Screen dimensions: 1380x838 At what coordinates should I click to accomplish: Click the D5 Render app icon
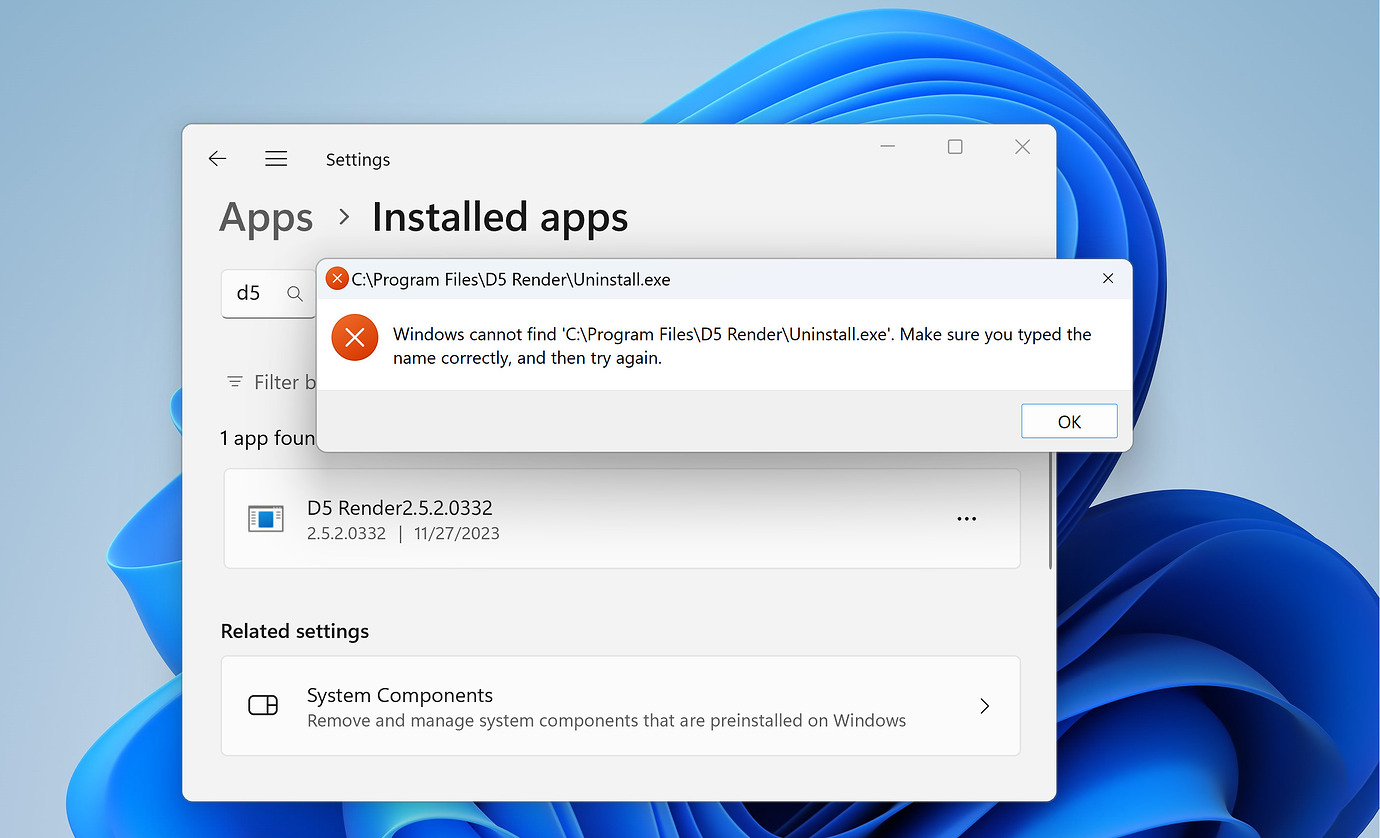pyautogui.click(x=266, y=519)
